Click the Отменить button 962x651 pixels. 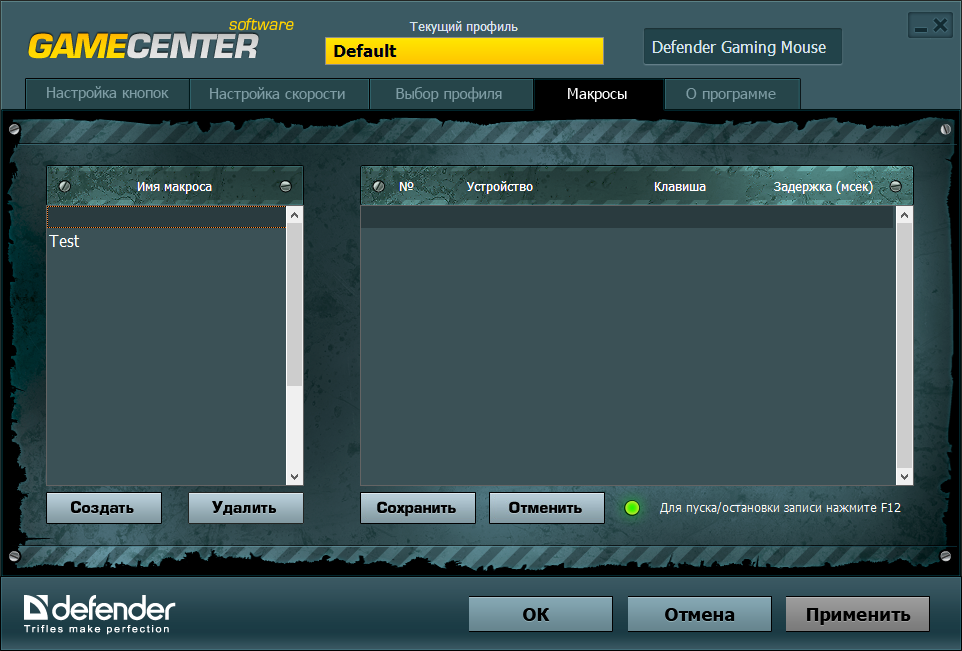click(x=546, y=508)
